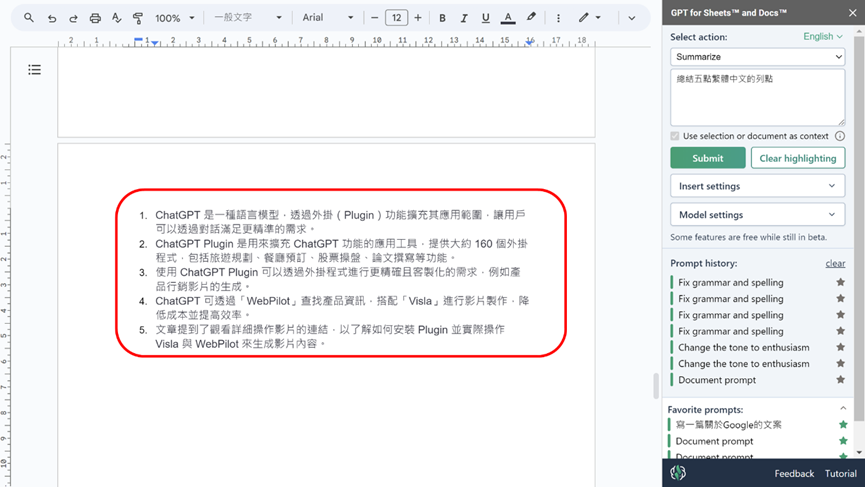
Task: Click the info icon beside context option
Action: tap(840, 136)
